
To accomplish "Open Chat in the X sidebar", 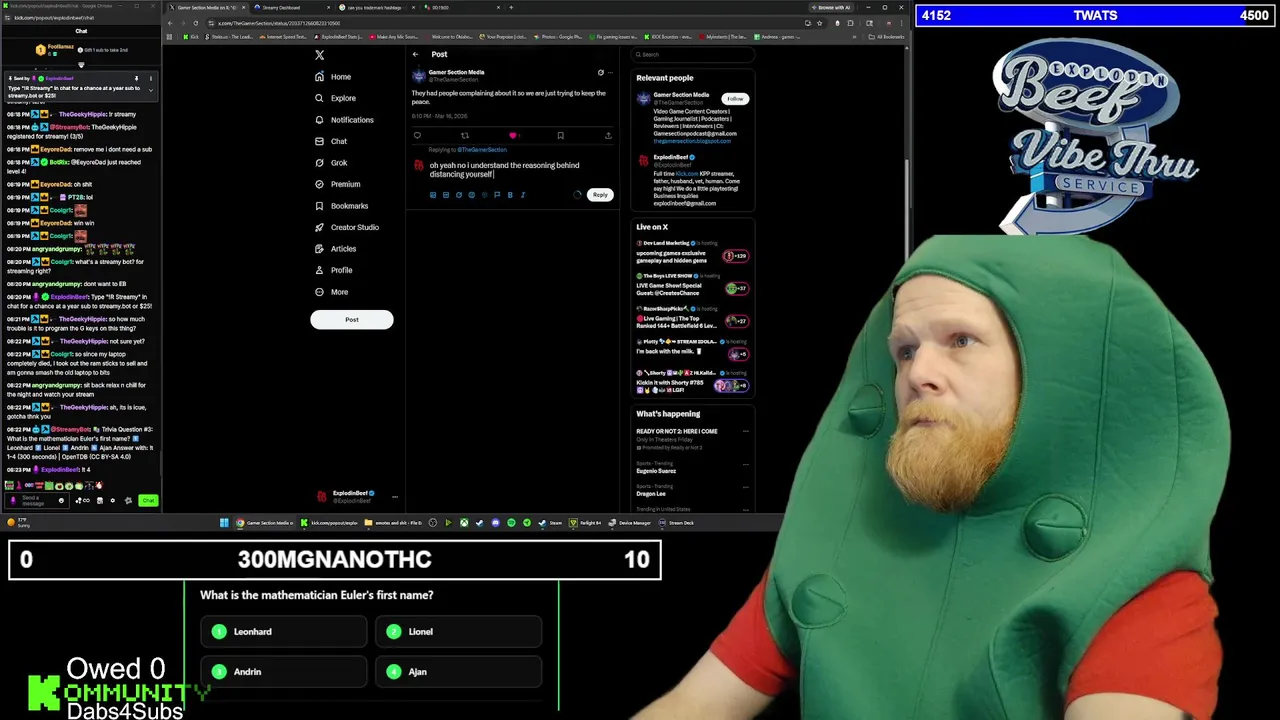I will coord(330,141).
